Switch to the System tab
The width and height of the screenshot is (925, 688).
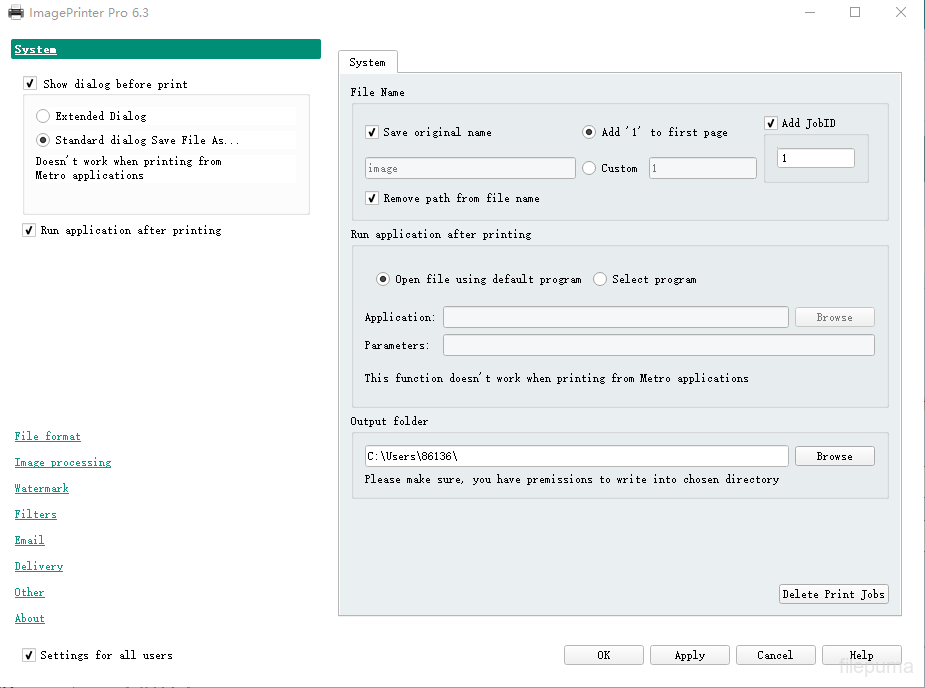point(367,62)
